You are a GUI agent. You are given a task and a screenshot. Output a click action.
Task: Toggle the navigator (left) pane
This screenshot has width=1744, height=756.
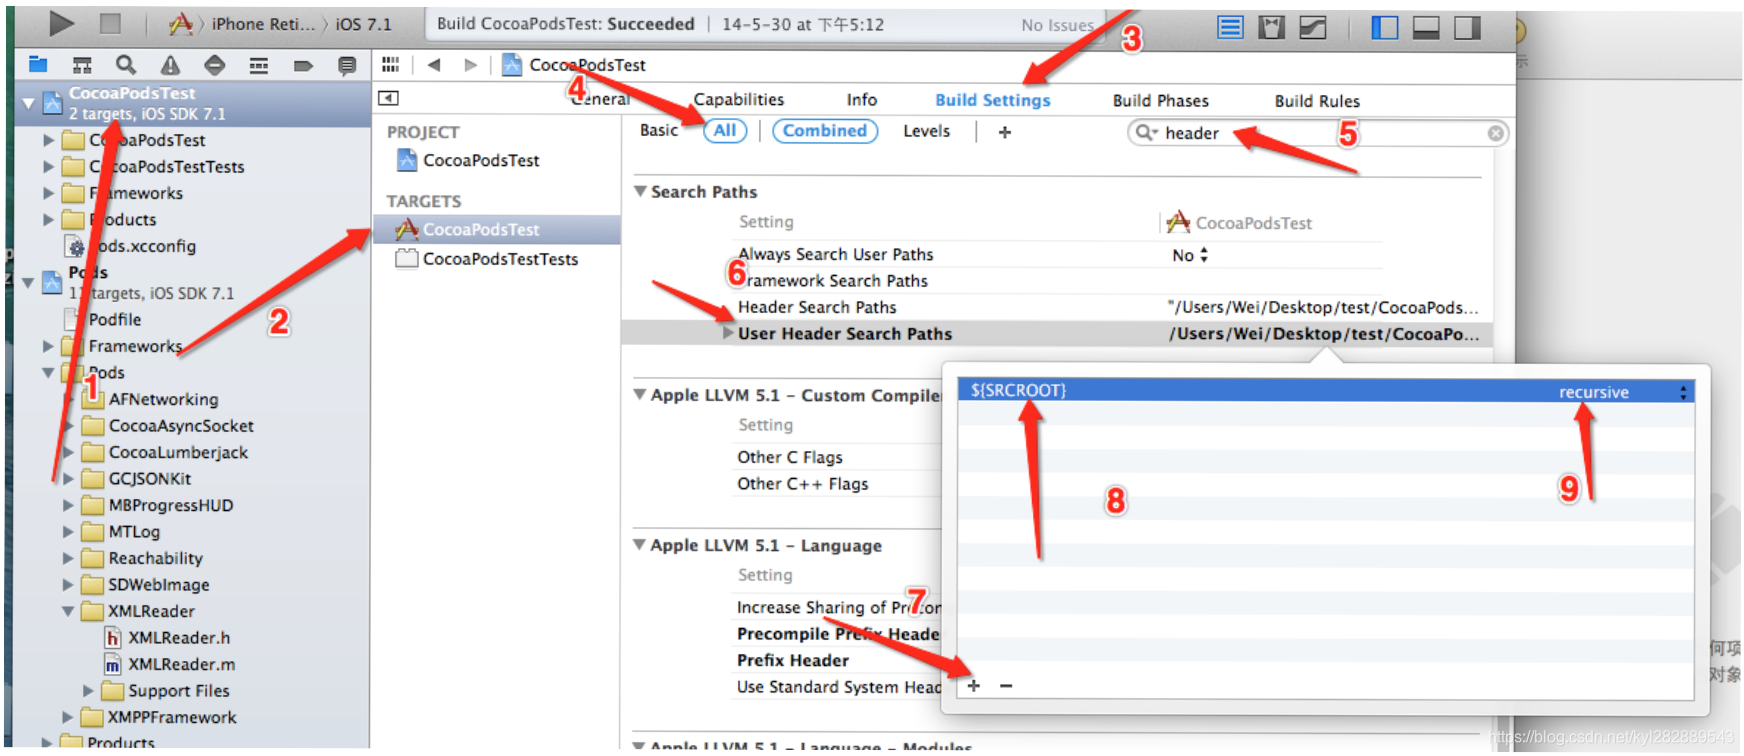1385,27
